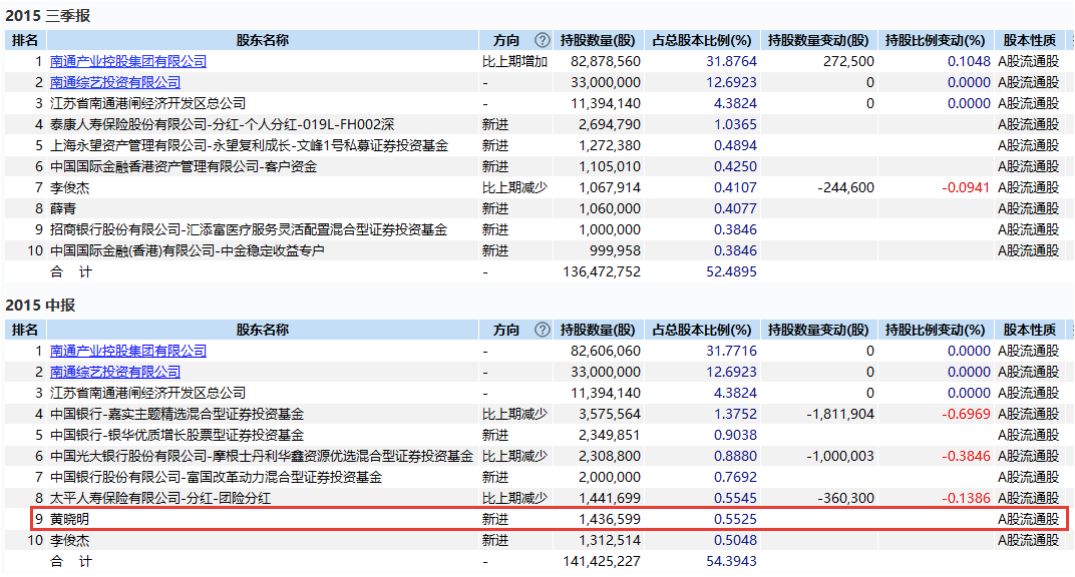Image resolution: width=1075 pixels, height=577 pixels.
Task: Open 南通综艺投资有限公司 link in 2015 三季报 table
Action: click(x=115, y=82)
